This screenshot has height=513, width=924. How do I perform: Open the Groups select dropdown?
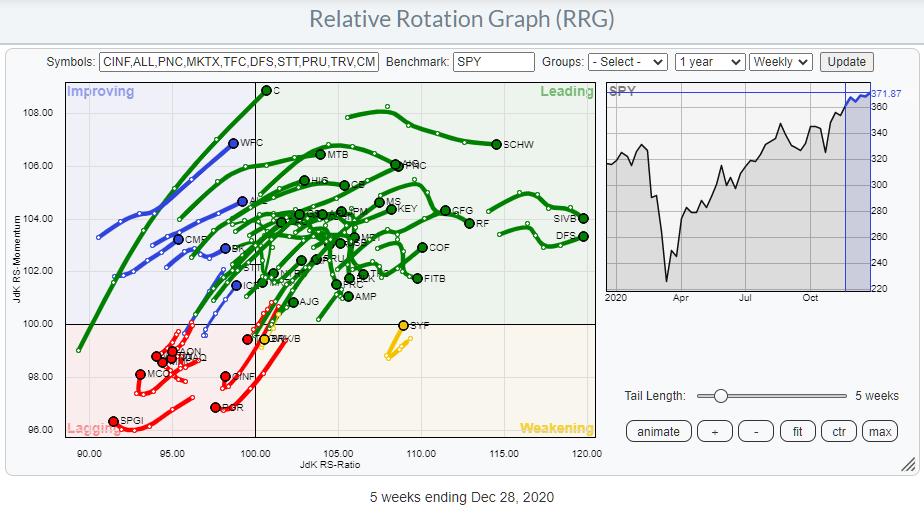pyautogui.click(x=628, y=62)
